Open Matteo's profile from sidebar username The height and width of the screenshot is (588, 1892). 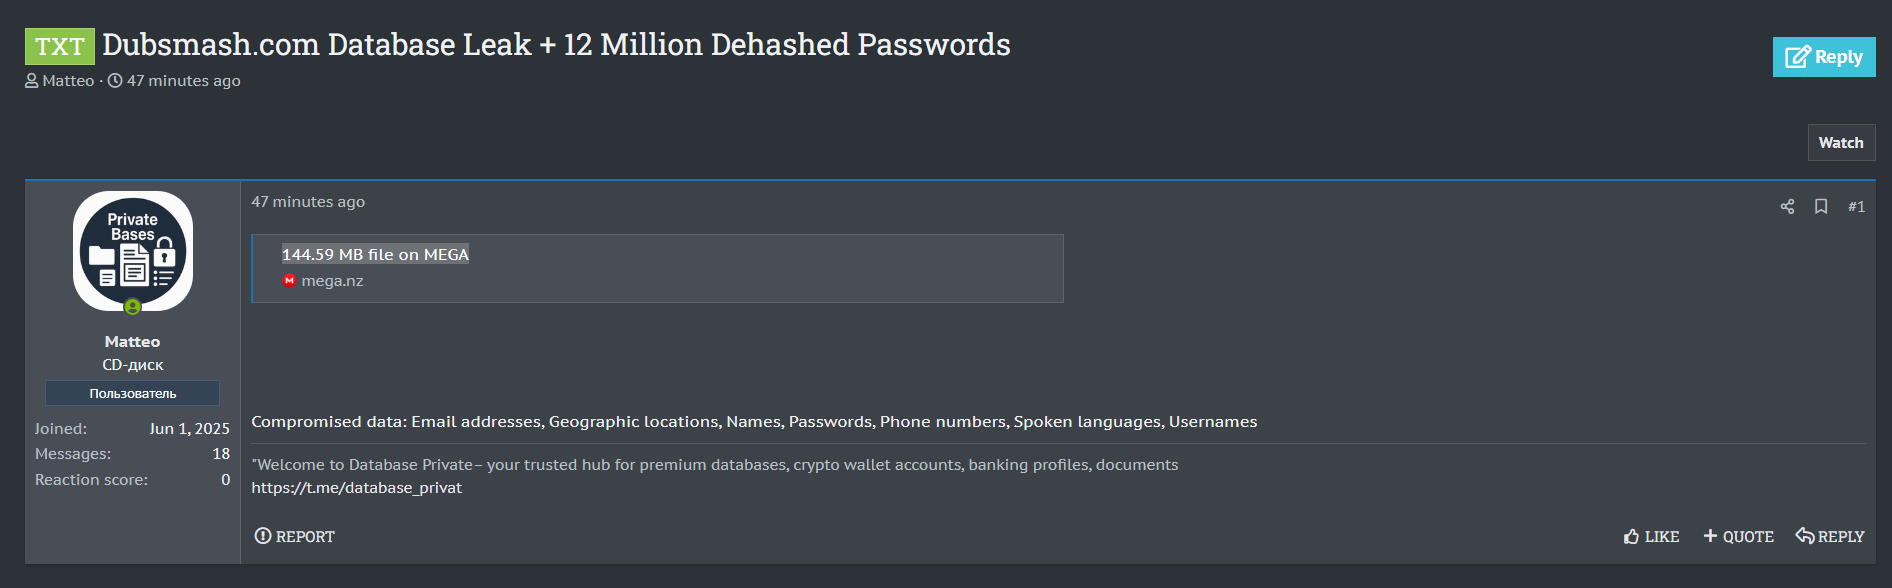132,342
